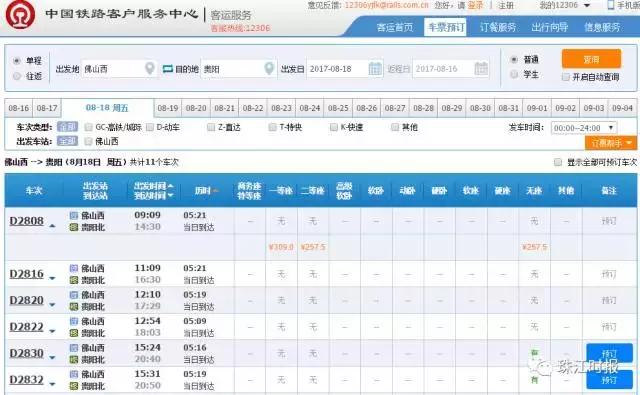This screenshot has width=640, height=395.
Task: Select the 学生 student ticket radio button
Action: (514, 74)
